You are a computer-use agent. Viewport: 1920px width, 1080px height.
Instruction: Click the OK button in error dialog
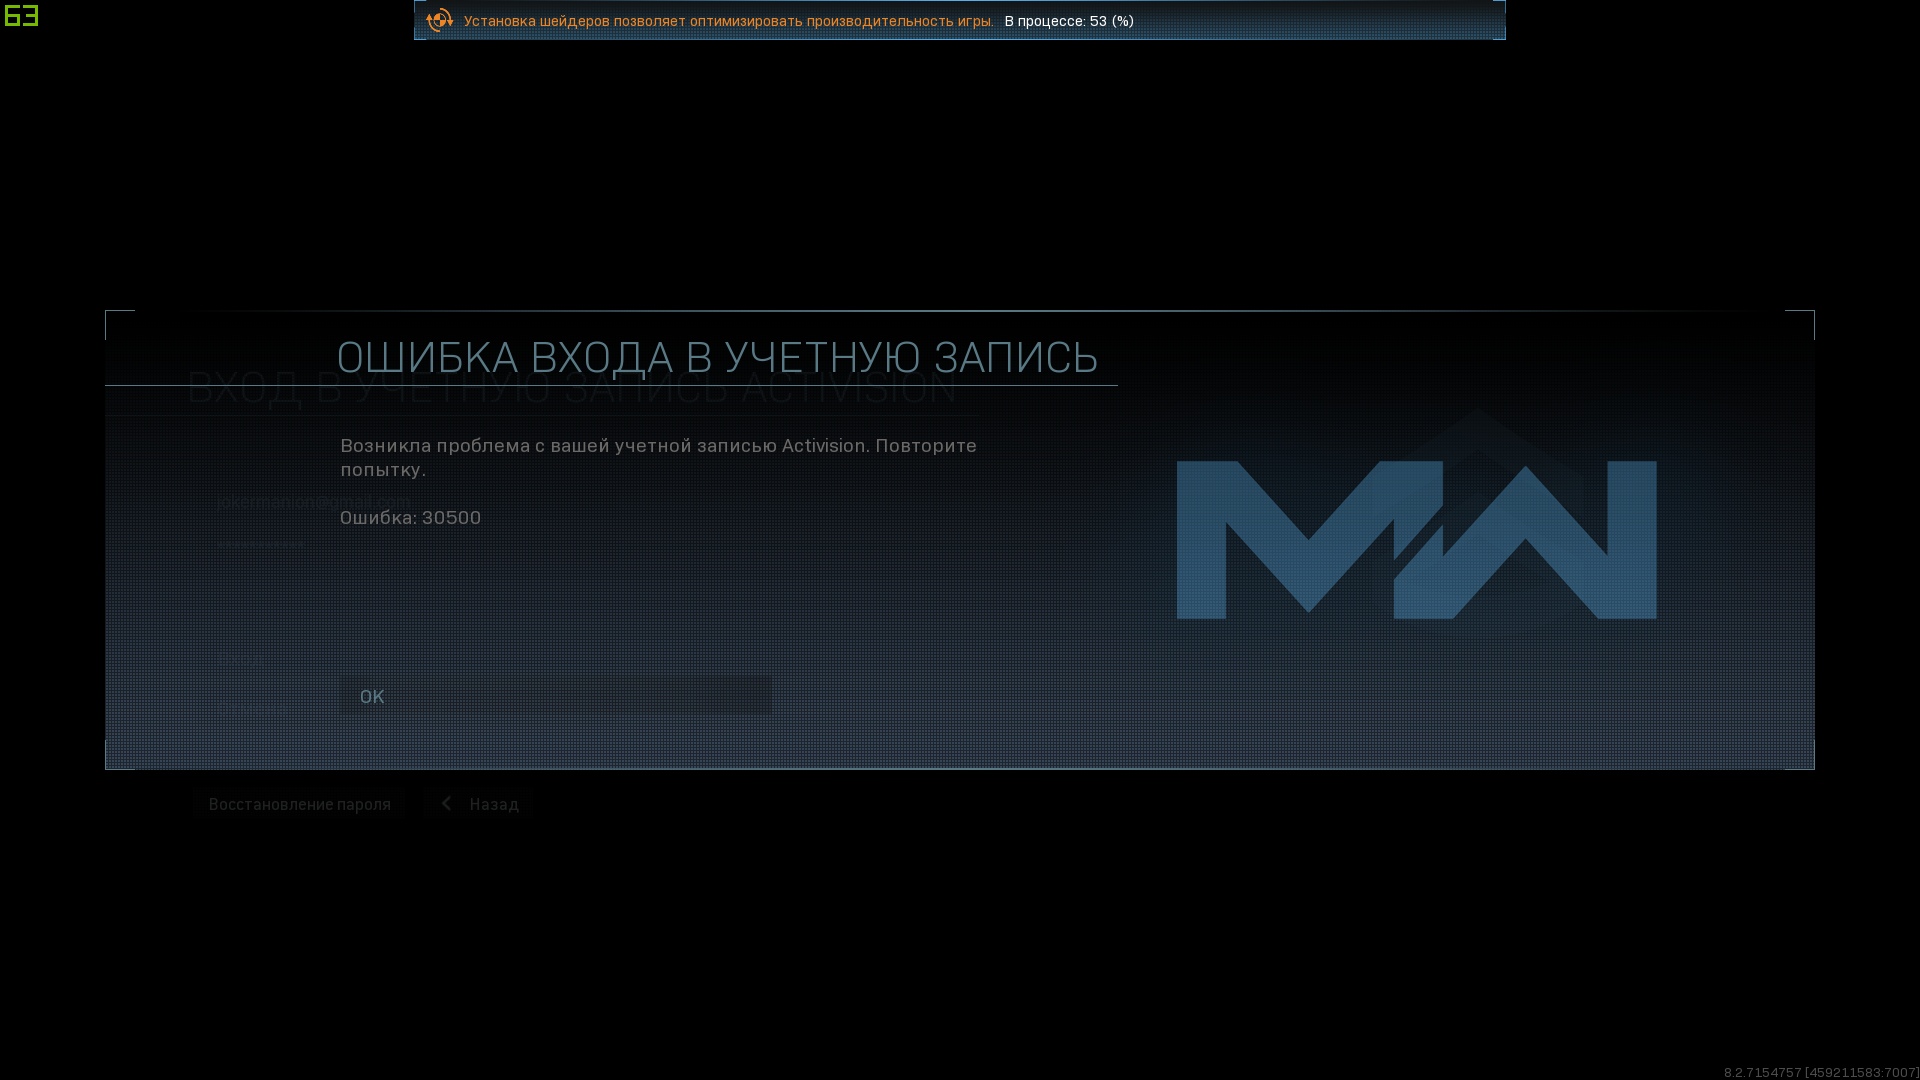point(555,696)
